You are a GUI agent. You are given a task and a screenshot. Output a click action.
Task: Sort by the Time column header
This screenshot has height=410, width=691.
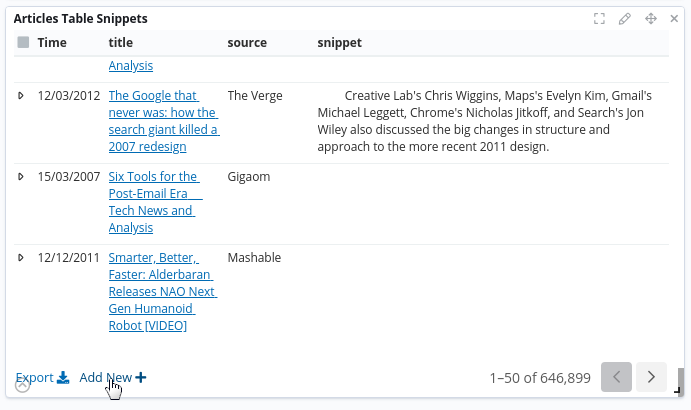click(x=52, y=43)
